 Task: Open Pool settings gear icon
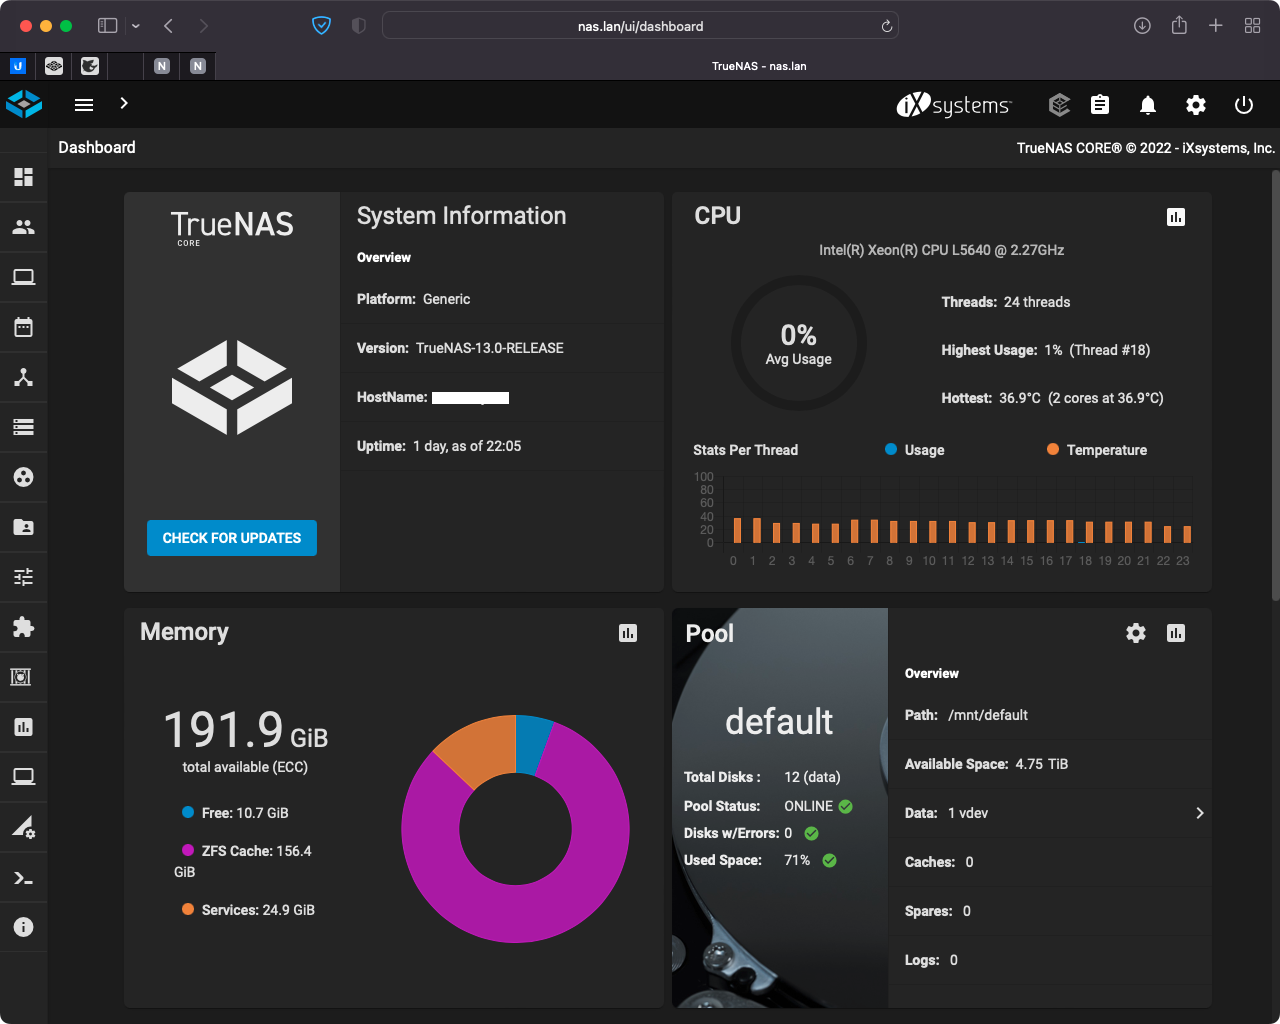[1136, 633]
